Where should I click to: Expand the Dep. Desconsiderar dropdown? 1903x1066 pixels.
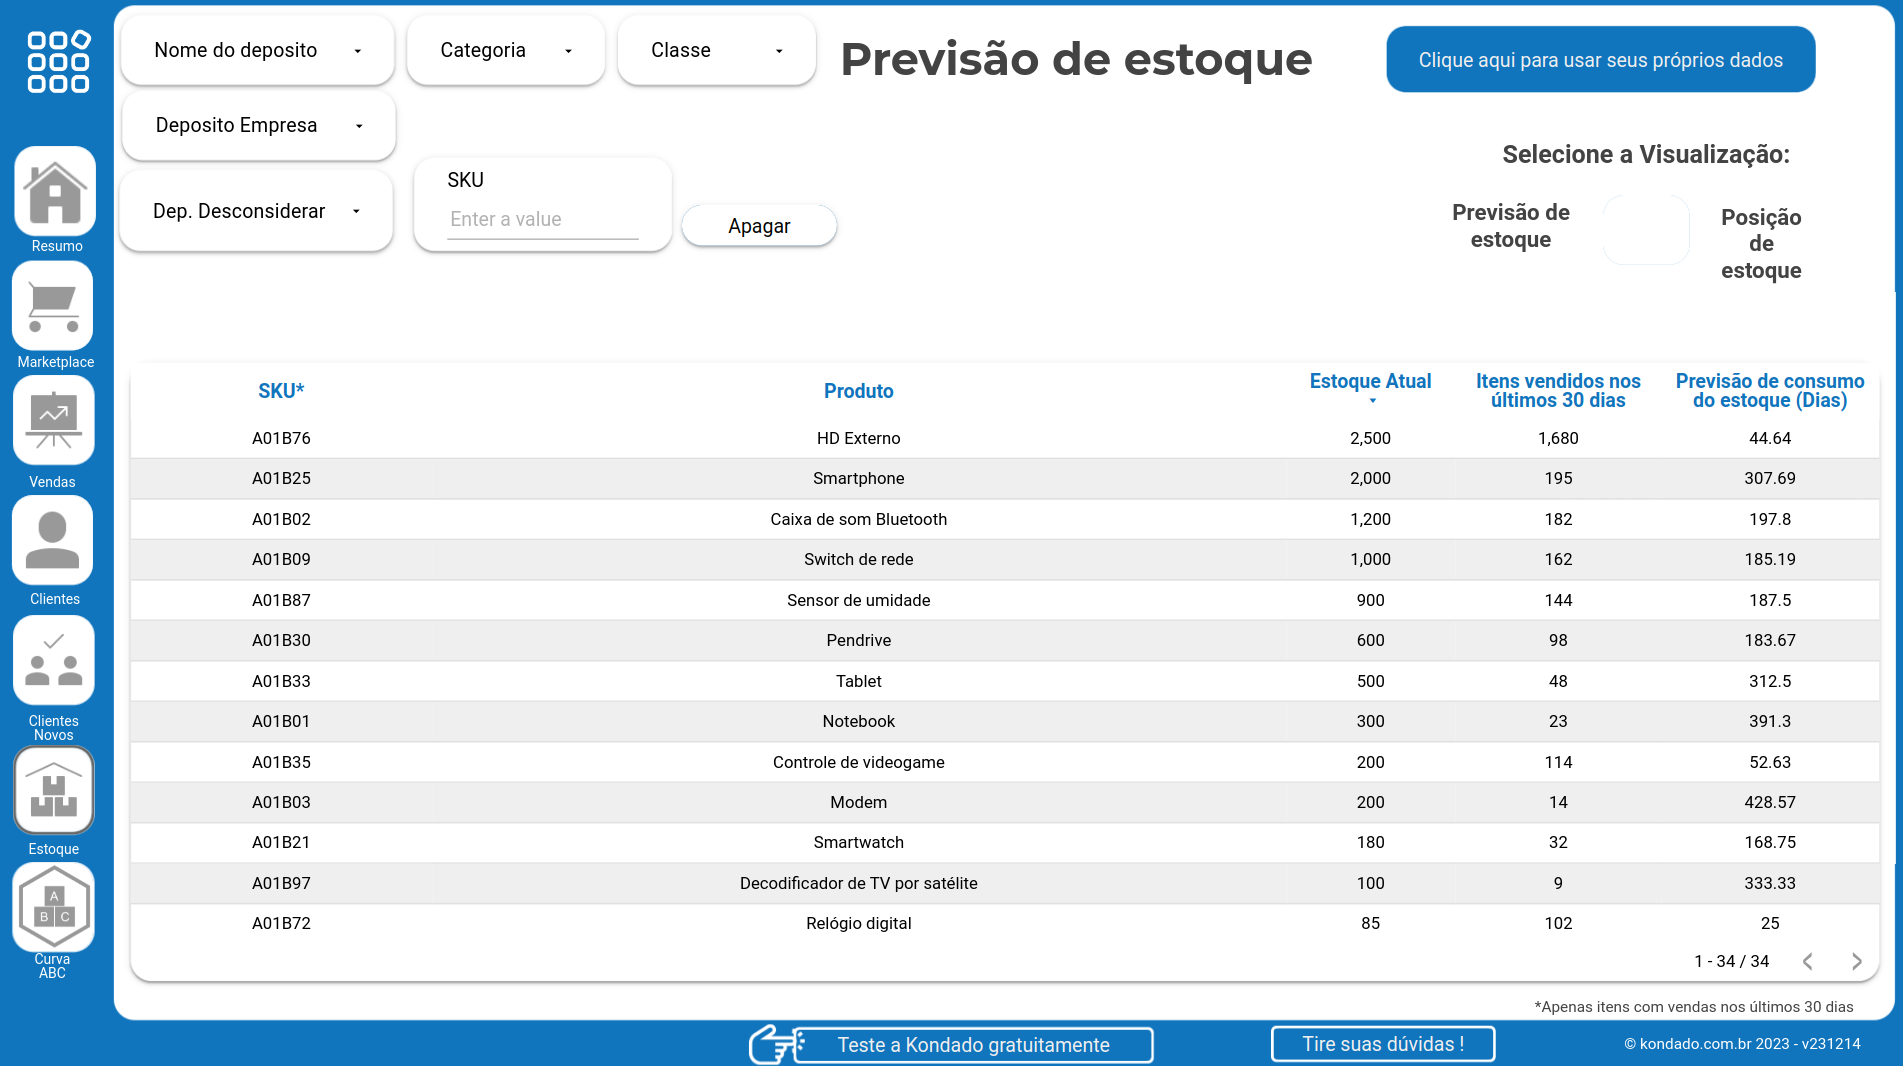click(256, 212)
